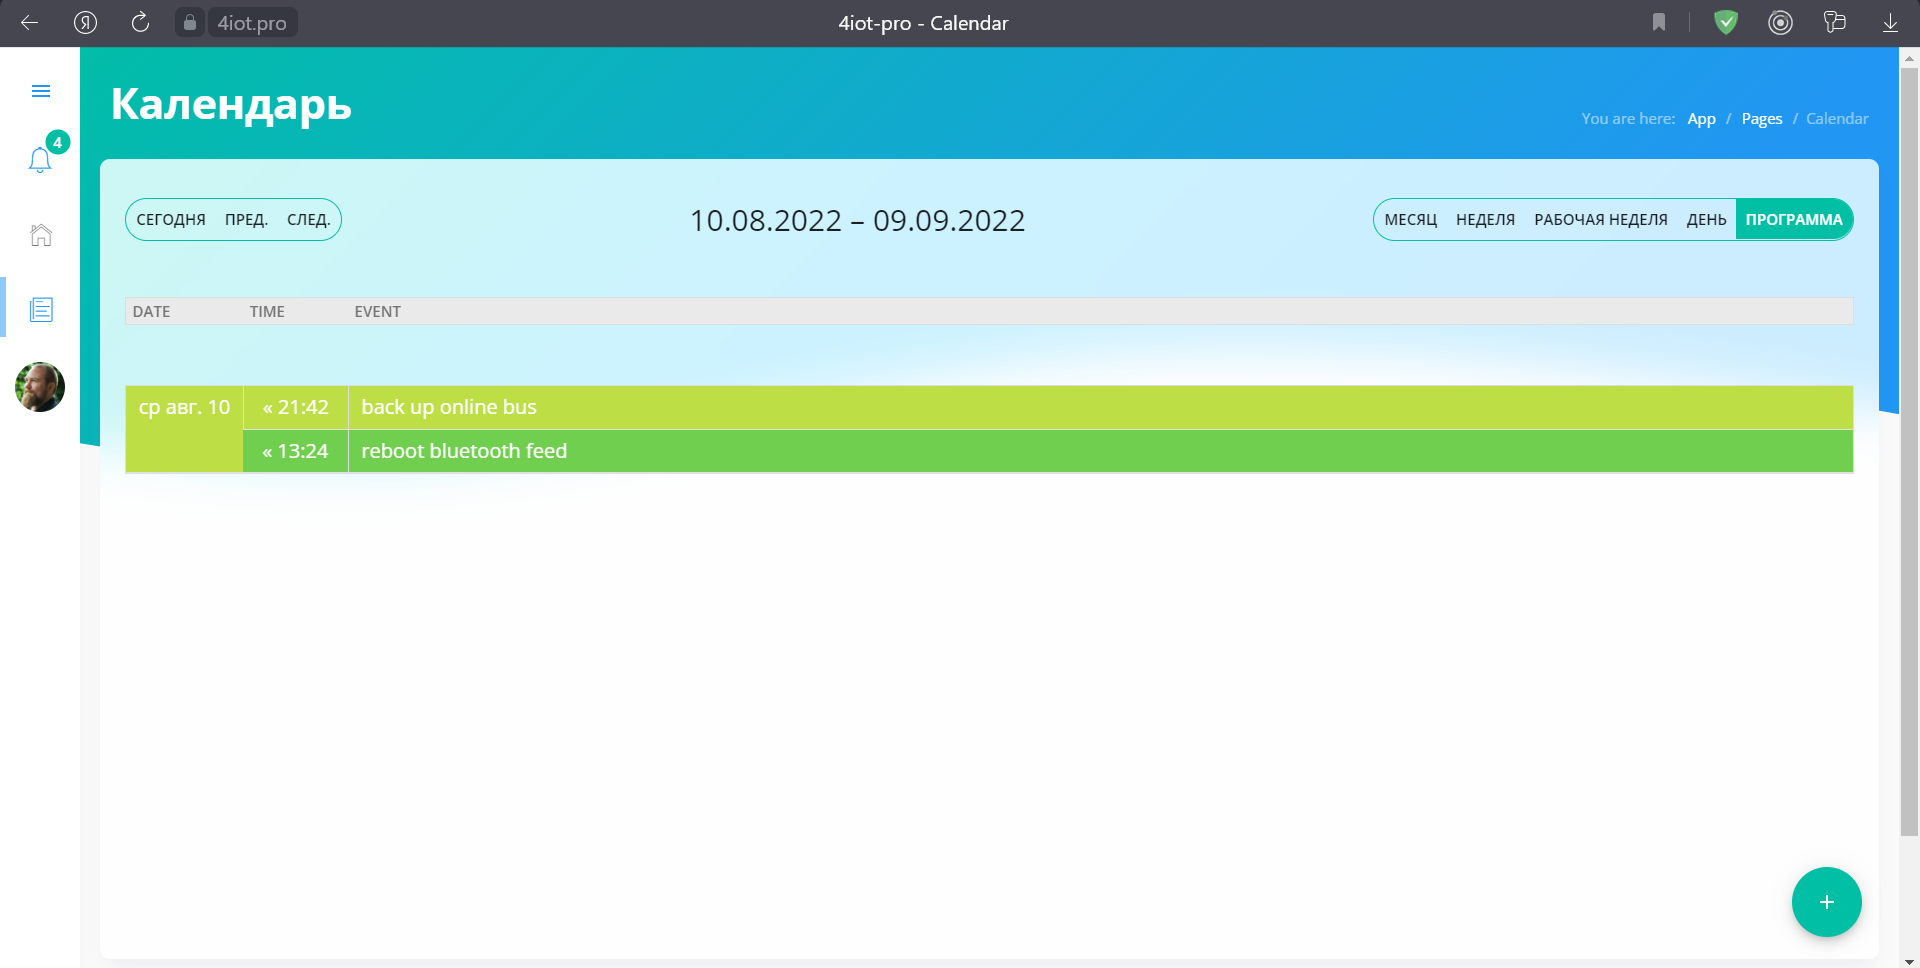Switch to the Неделя view
The image size is (1920, 968).
tap(1485, 220)
